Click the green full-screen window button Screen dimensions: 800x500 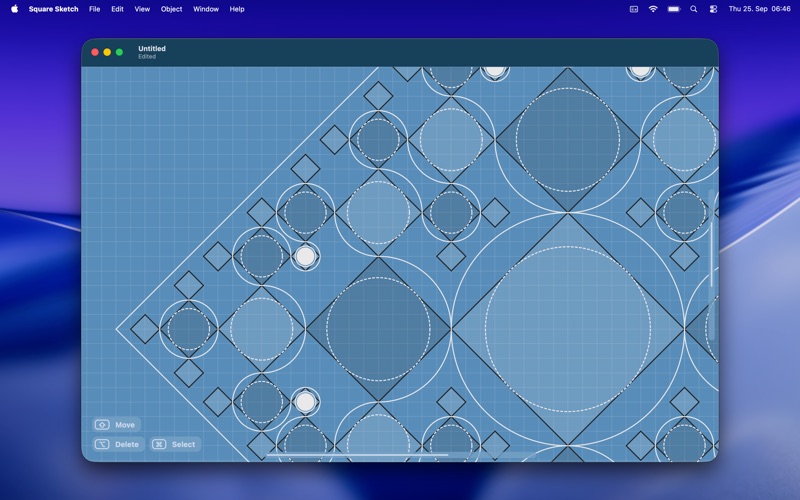[x=119, y=52]
